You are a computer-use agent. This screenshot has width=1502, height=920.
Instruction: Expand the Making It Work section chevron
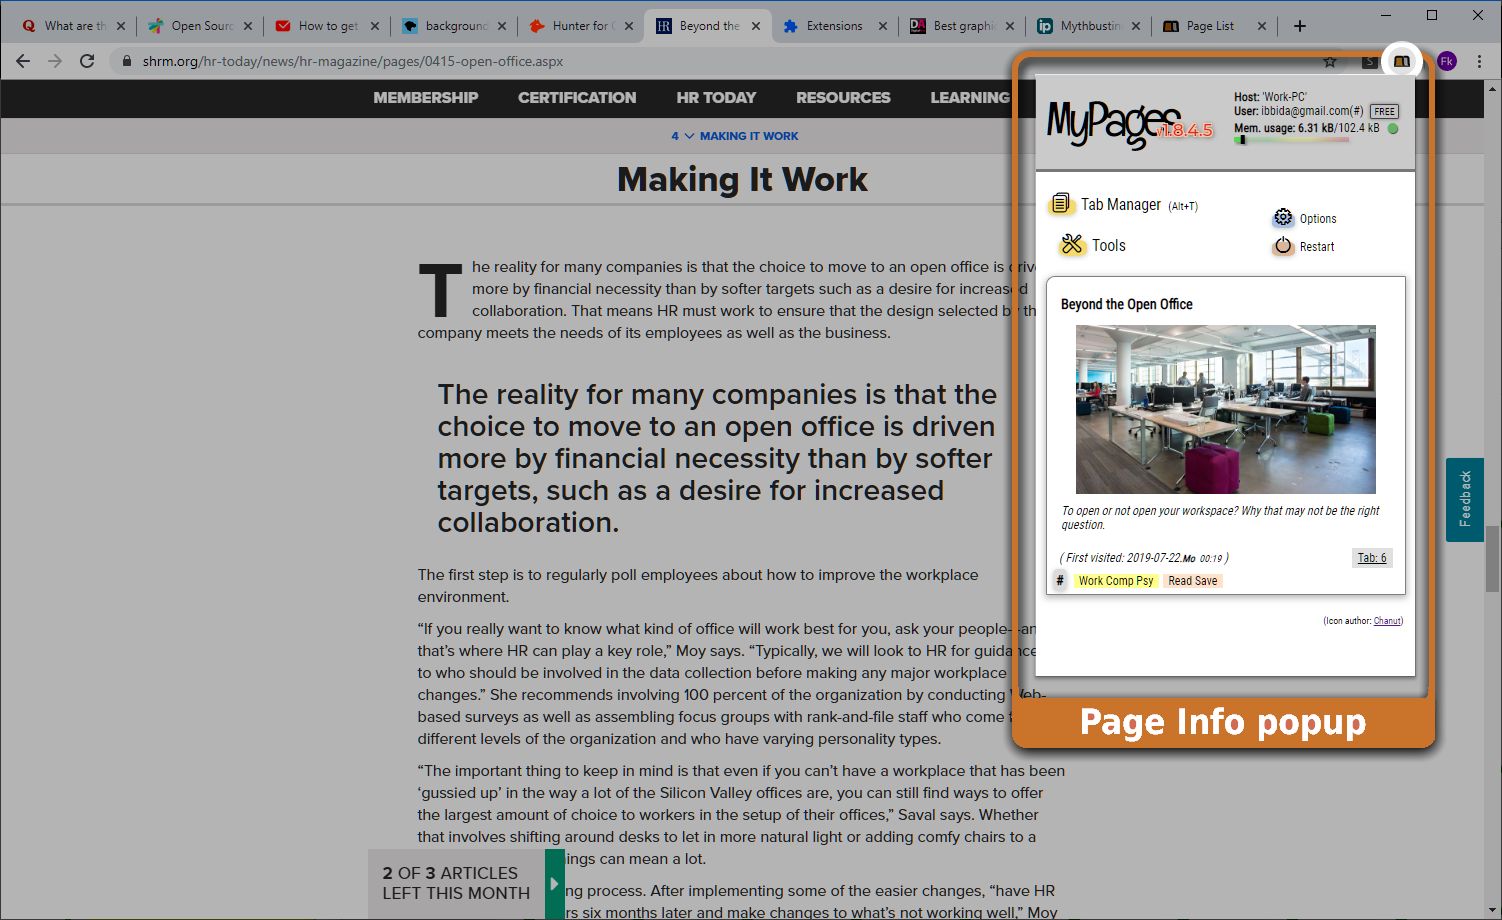[690, 135]
